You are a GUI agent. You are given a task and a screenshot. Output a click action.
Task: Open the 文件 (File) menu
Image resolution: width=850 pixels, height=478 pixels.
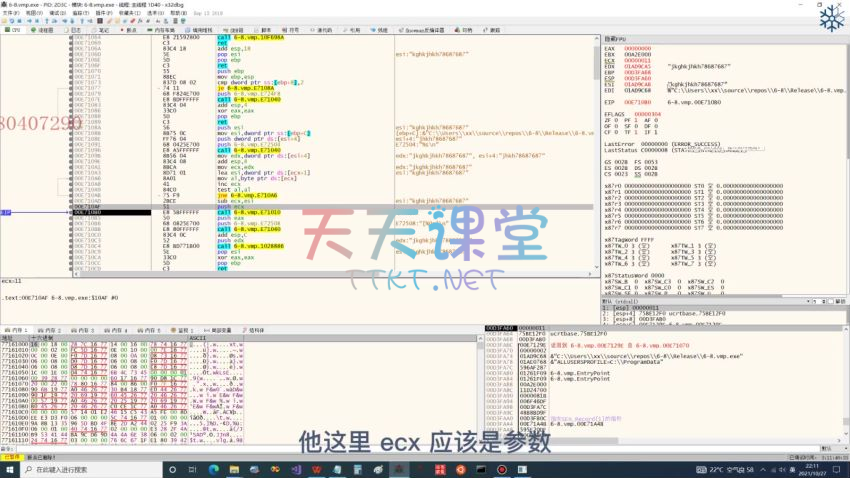(x=9, y=11)
